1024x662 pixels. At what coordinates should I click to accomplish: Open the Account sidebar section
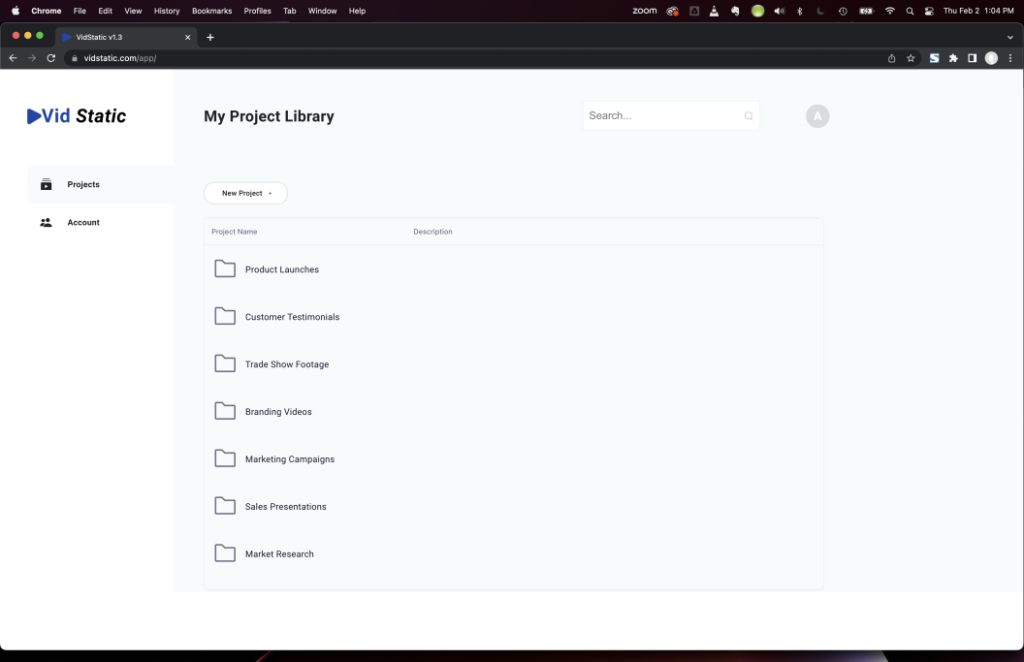coord(83,223)
